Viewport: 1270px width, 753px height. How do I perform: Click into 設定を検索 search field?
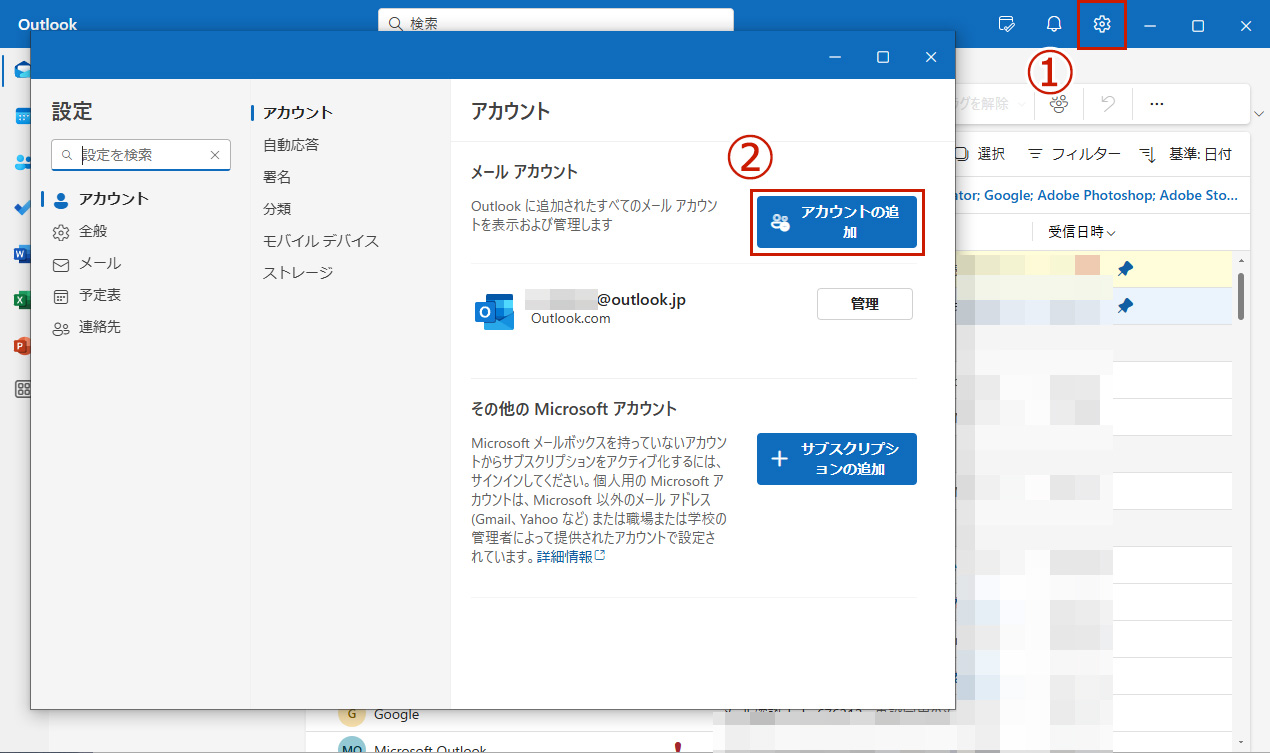(141, 155)
